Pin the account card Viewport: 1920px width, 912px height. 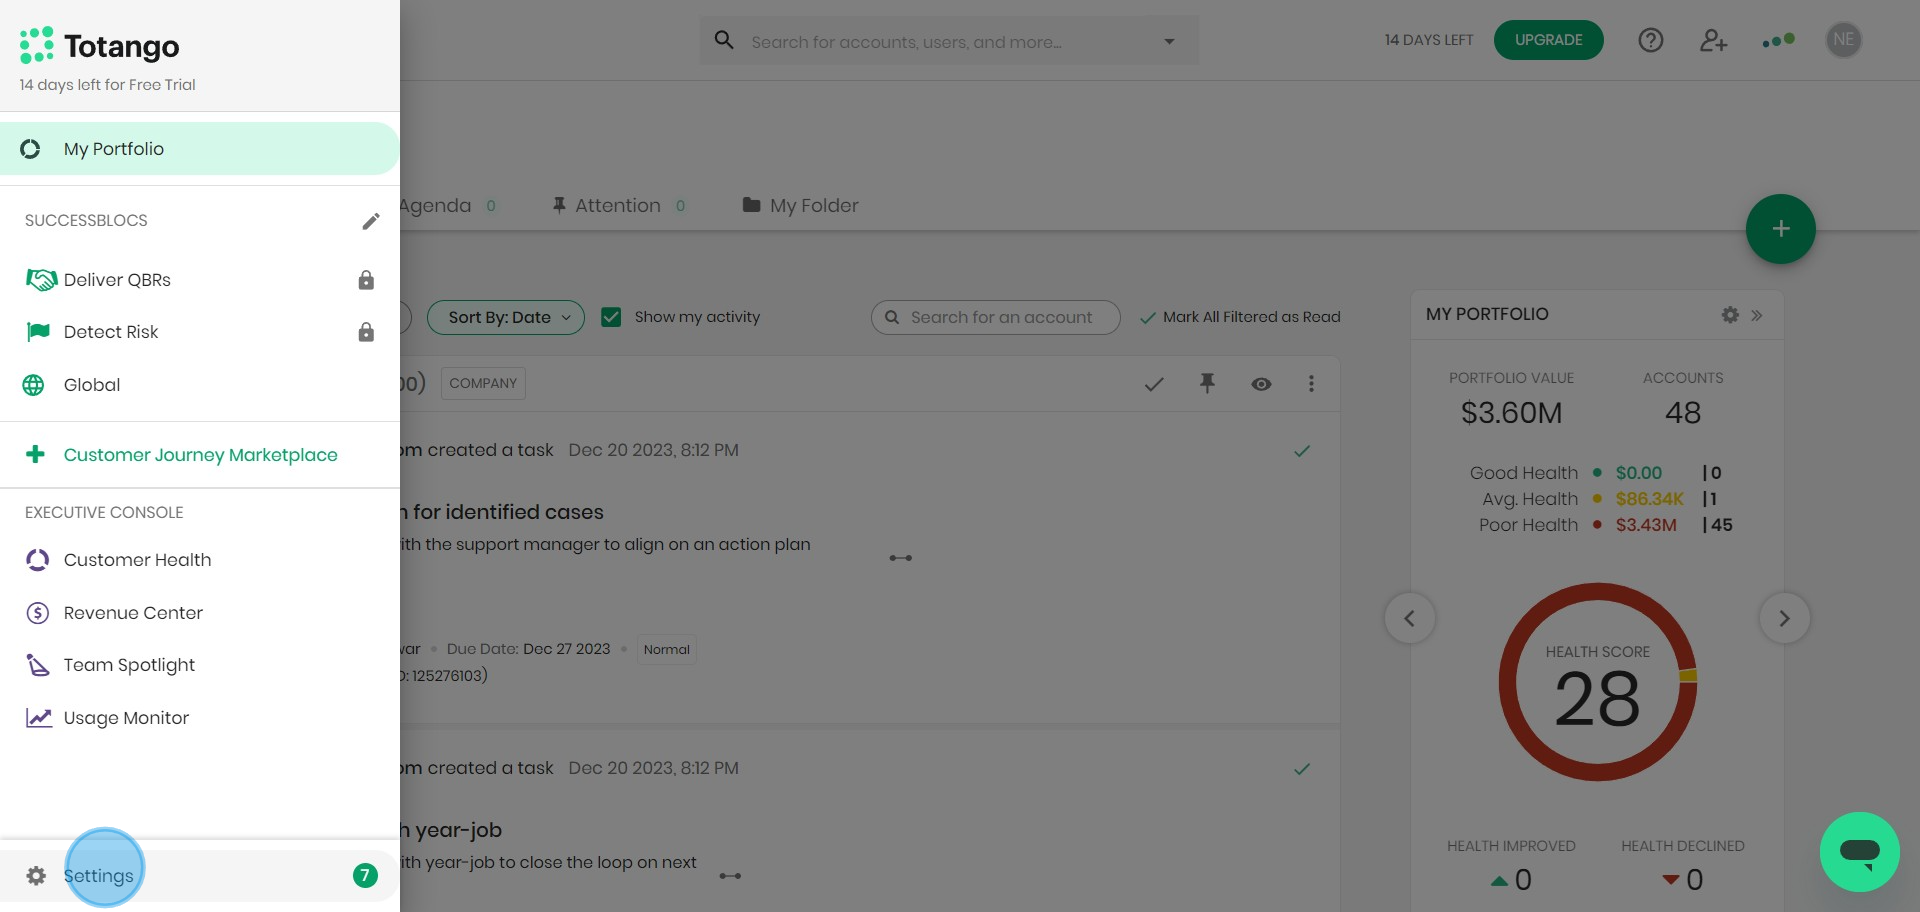pos(1208,383)
